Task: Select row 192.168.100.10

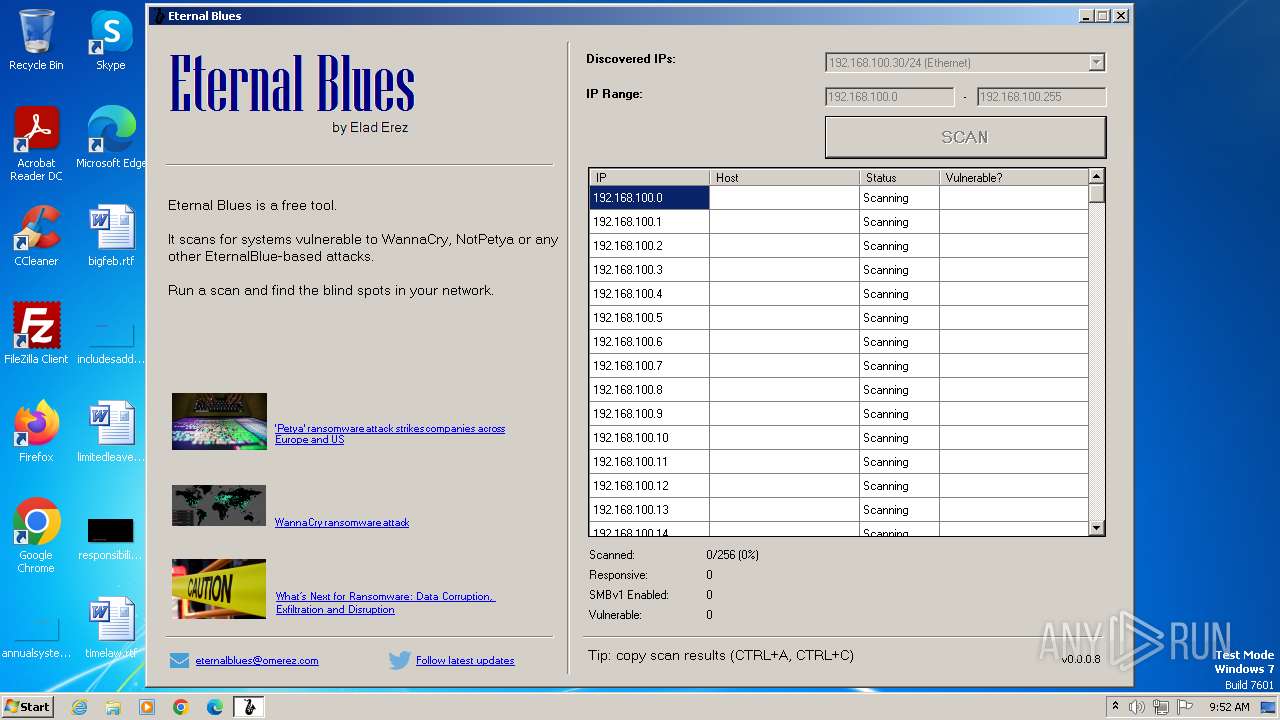Action: [838, 438]
